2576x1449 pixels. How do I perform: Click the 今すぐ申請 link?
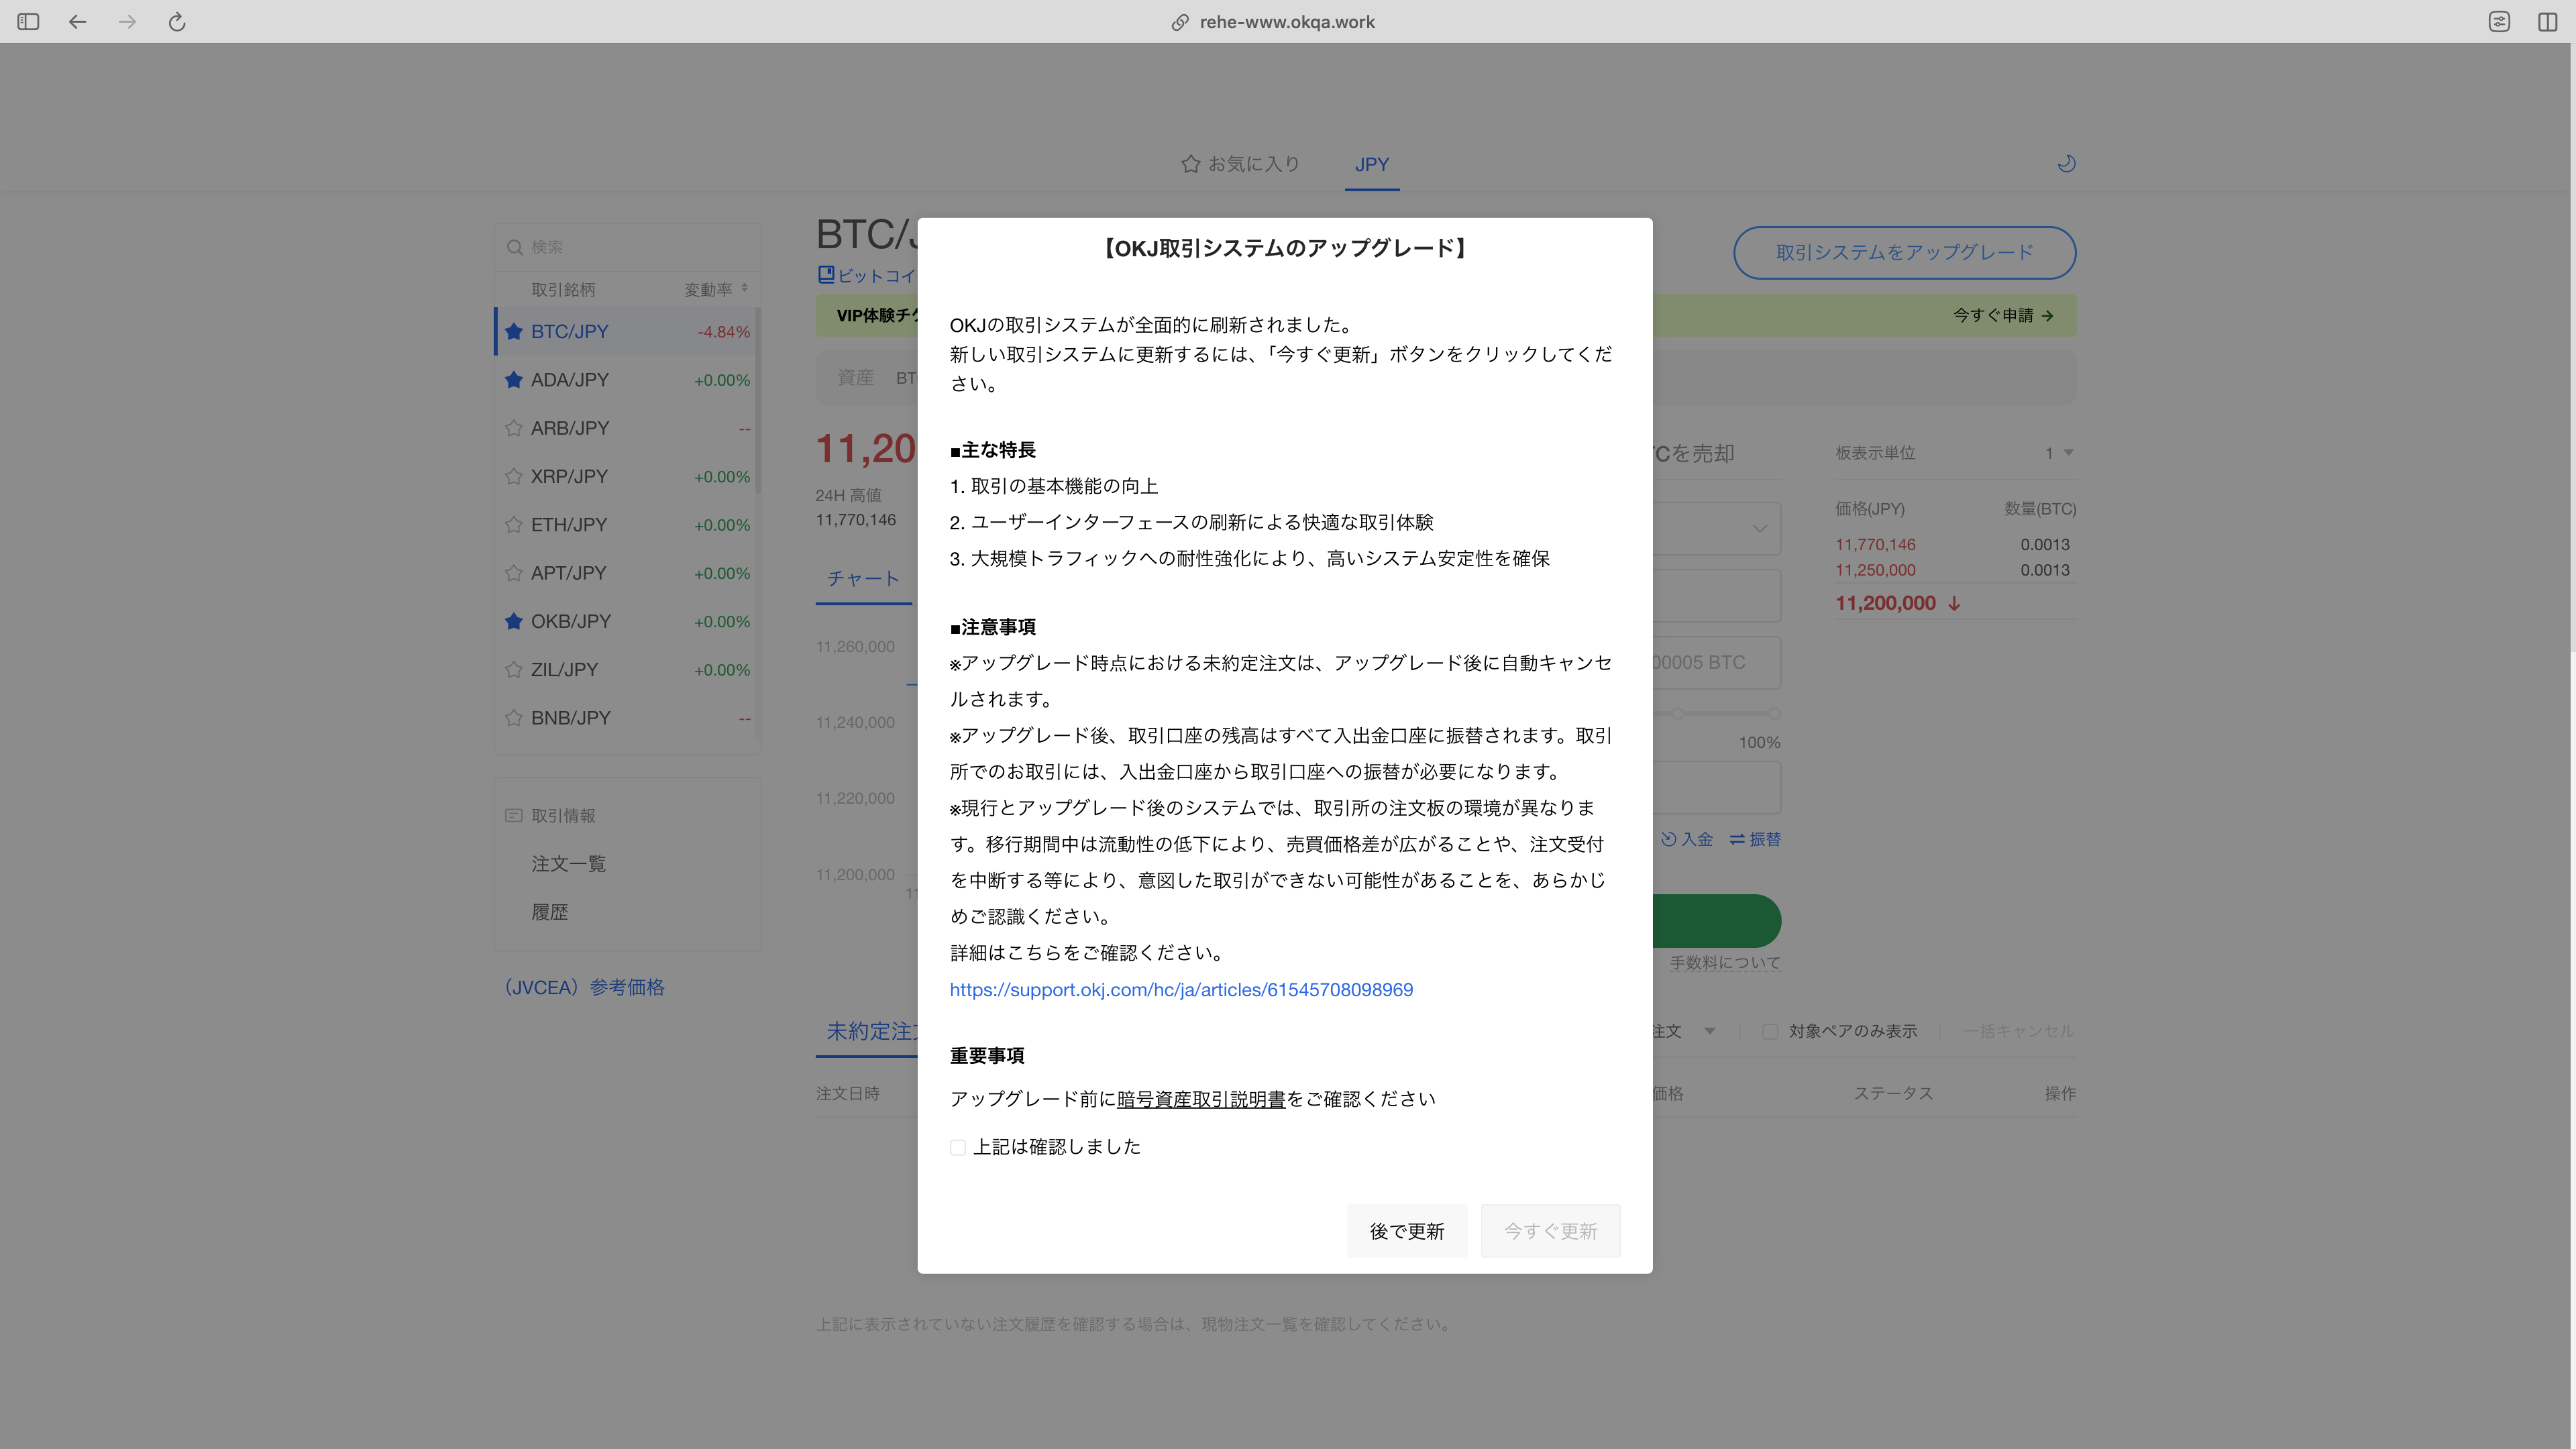2004,315
